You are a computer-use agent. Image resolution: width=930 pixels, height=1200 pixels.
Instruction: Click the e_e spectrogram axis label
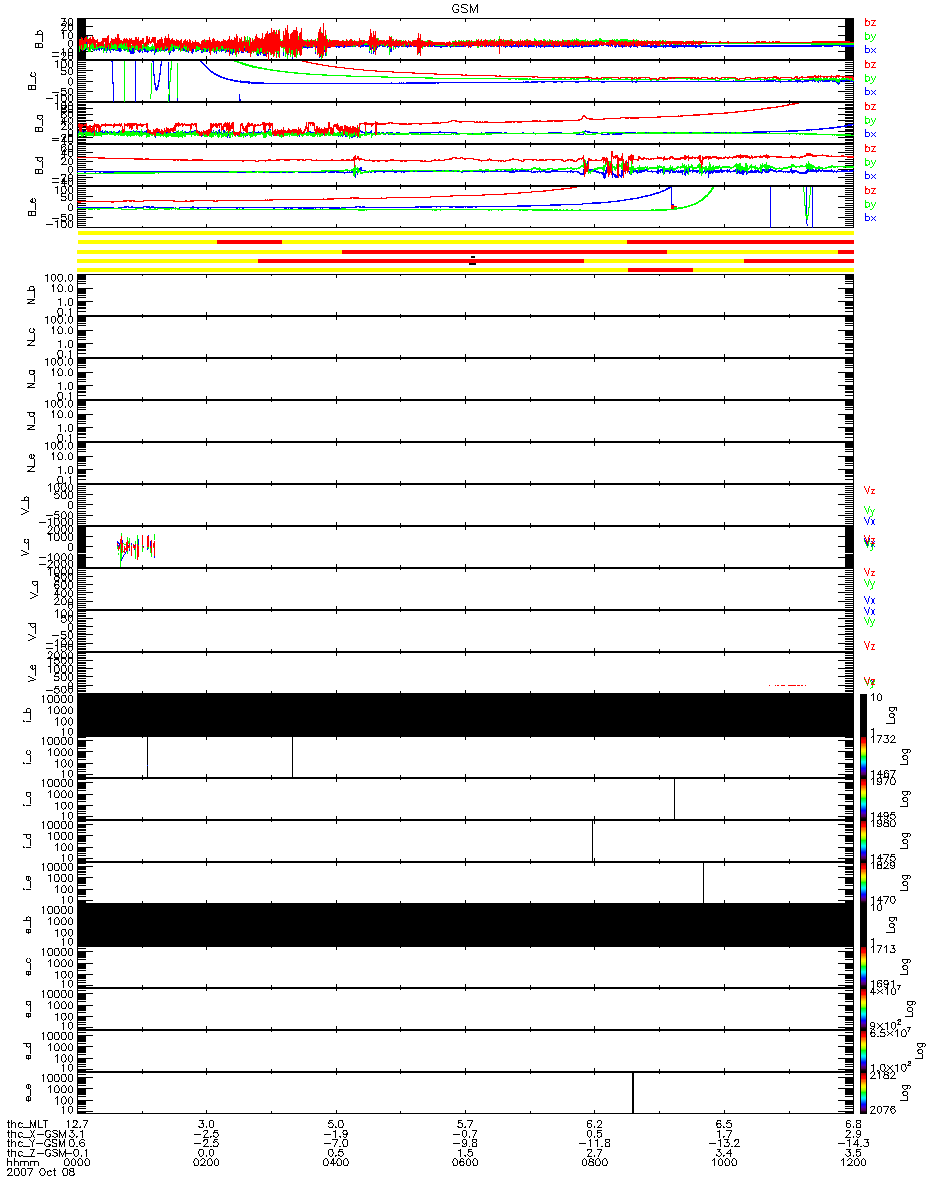point(29,1093)
